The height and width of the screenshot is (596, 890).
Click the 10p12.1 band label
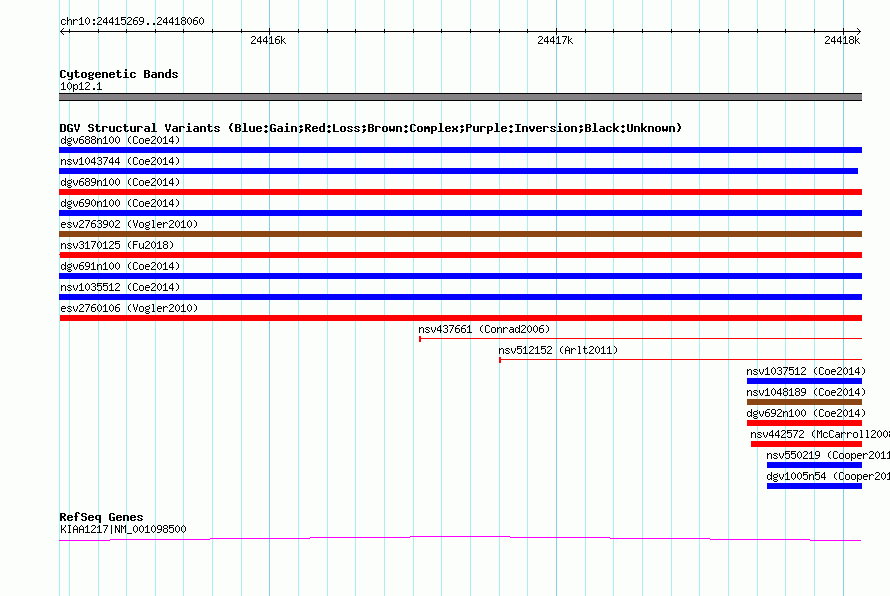coord(81,86)
